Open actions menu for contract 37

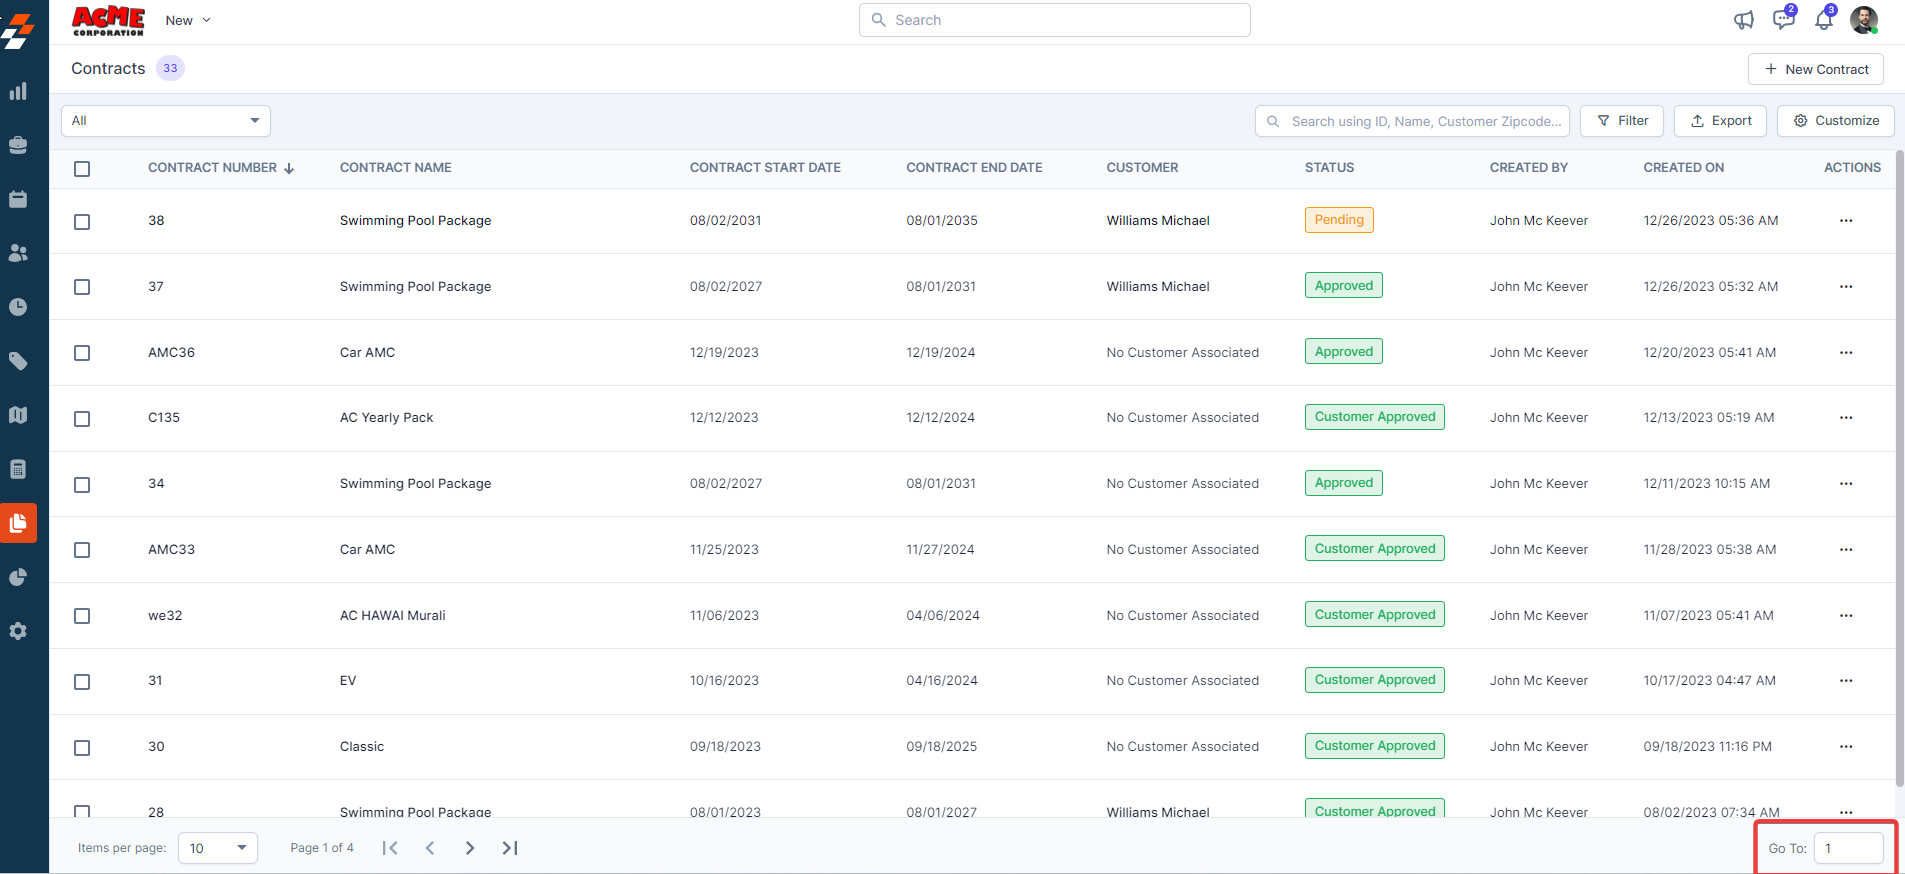coord(1845,287)
